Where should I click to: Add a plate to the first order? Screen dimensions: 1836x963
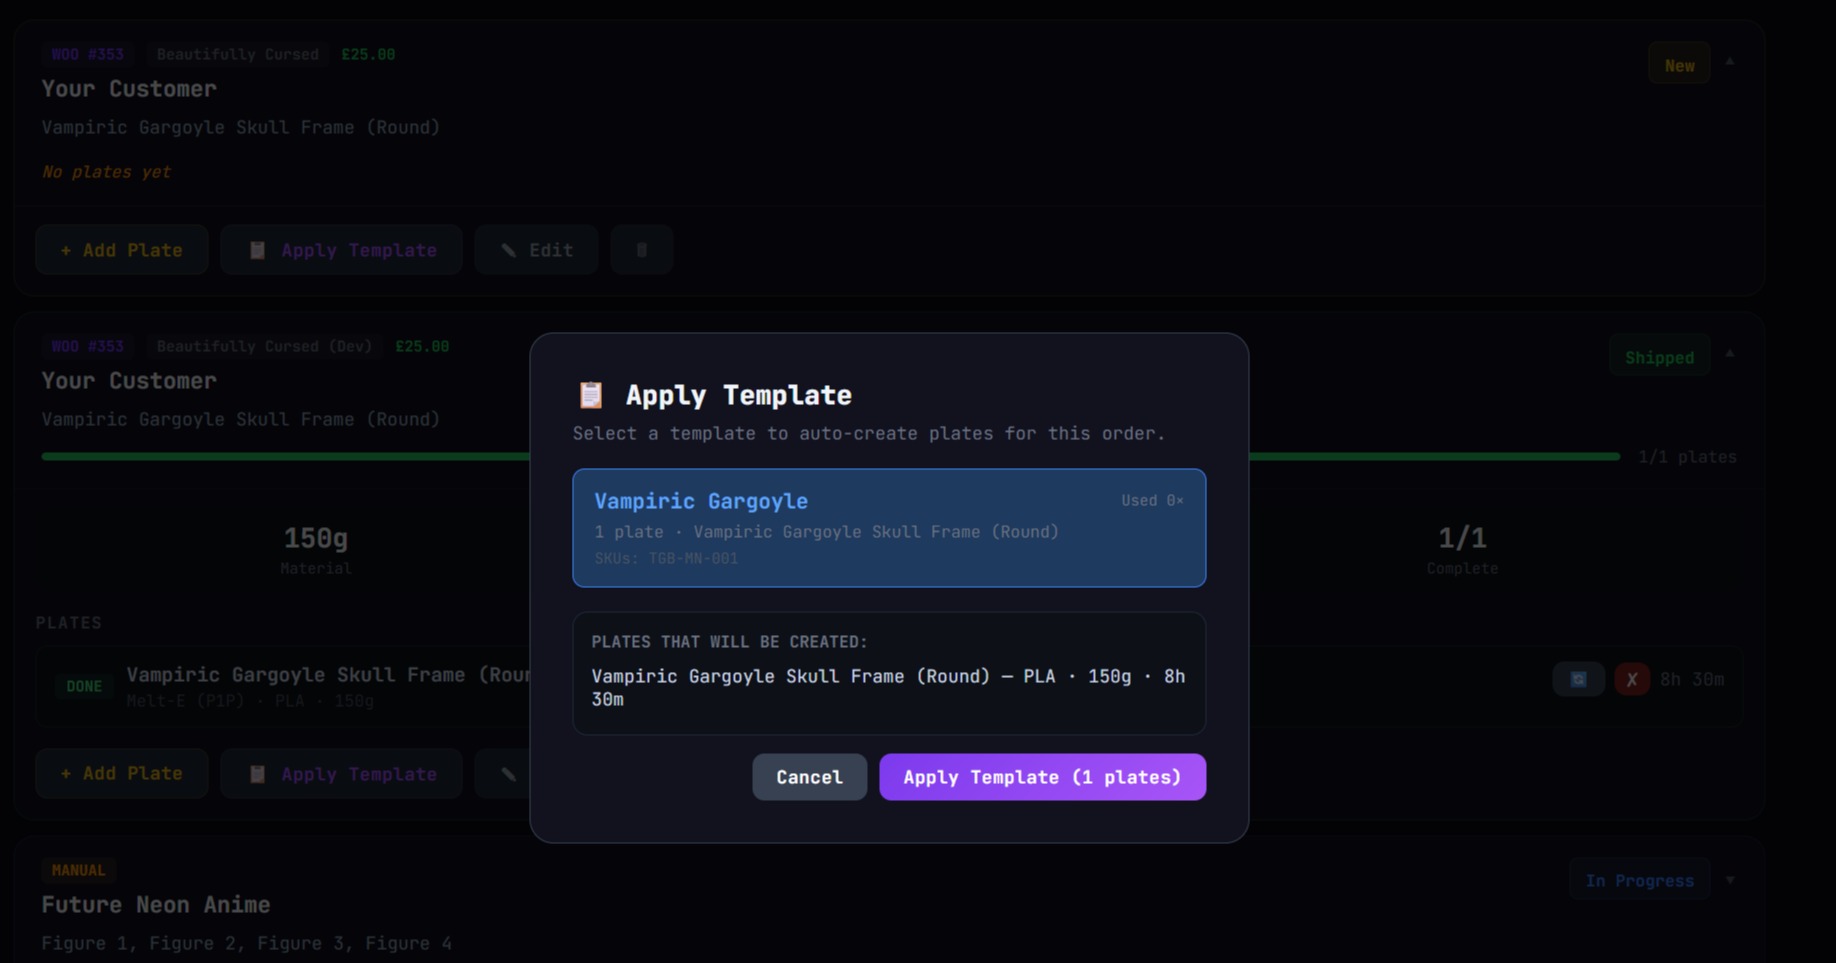(122, 250)
